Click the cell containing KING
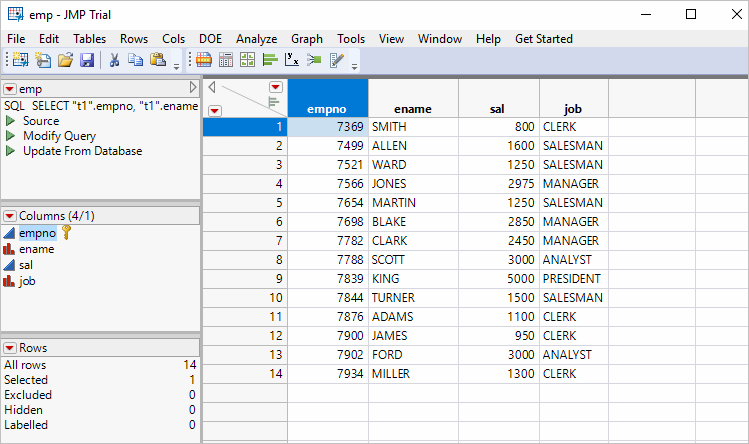The image size is (749, 444). 413,279
